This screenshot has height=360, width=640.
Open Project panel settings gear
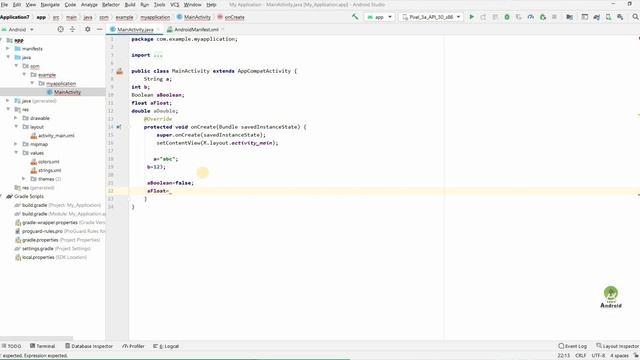87,29
